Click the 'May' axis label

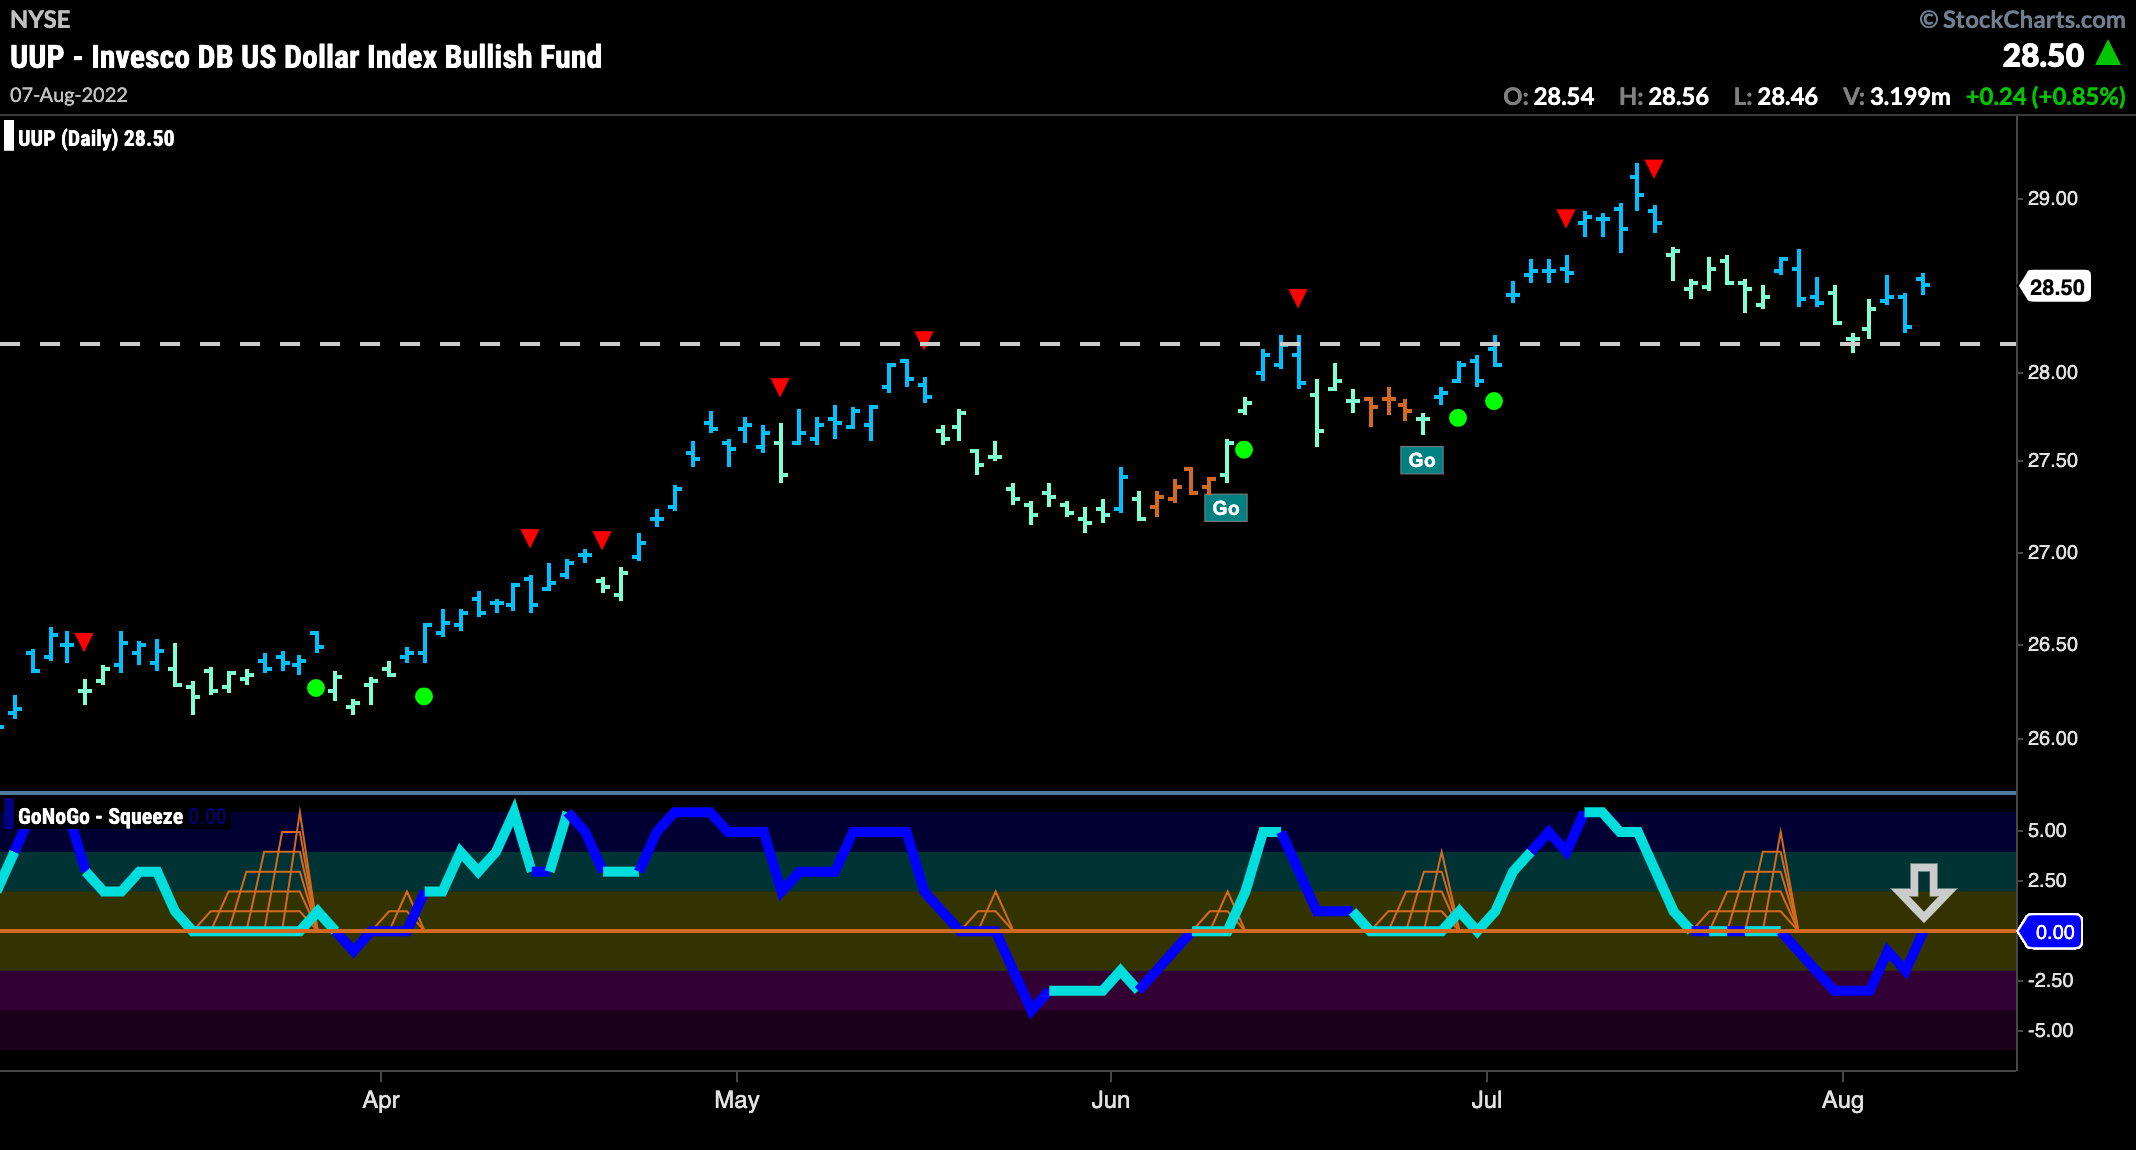pos(737,1100)
